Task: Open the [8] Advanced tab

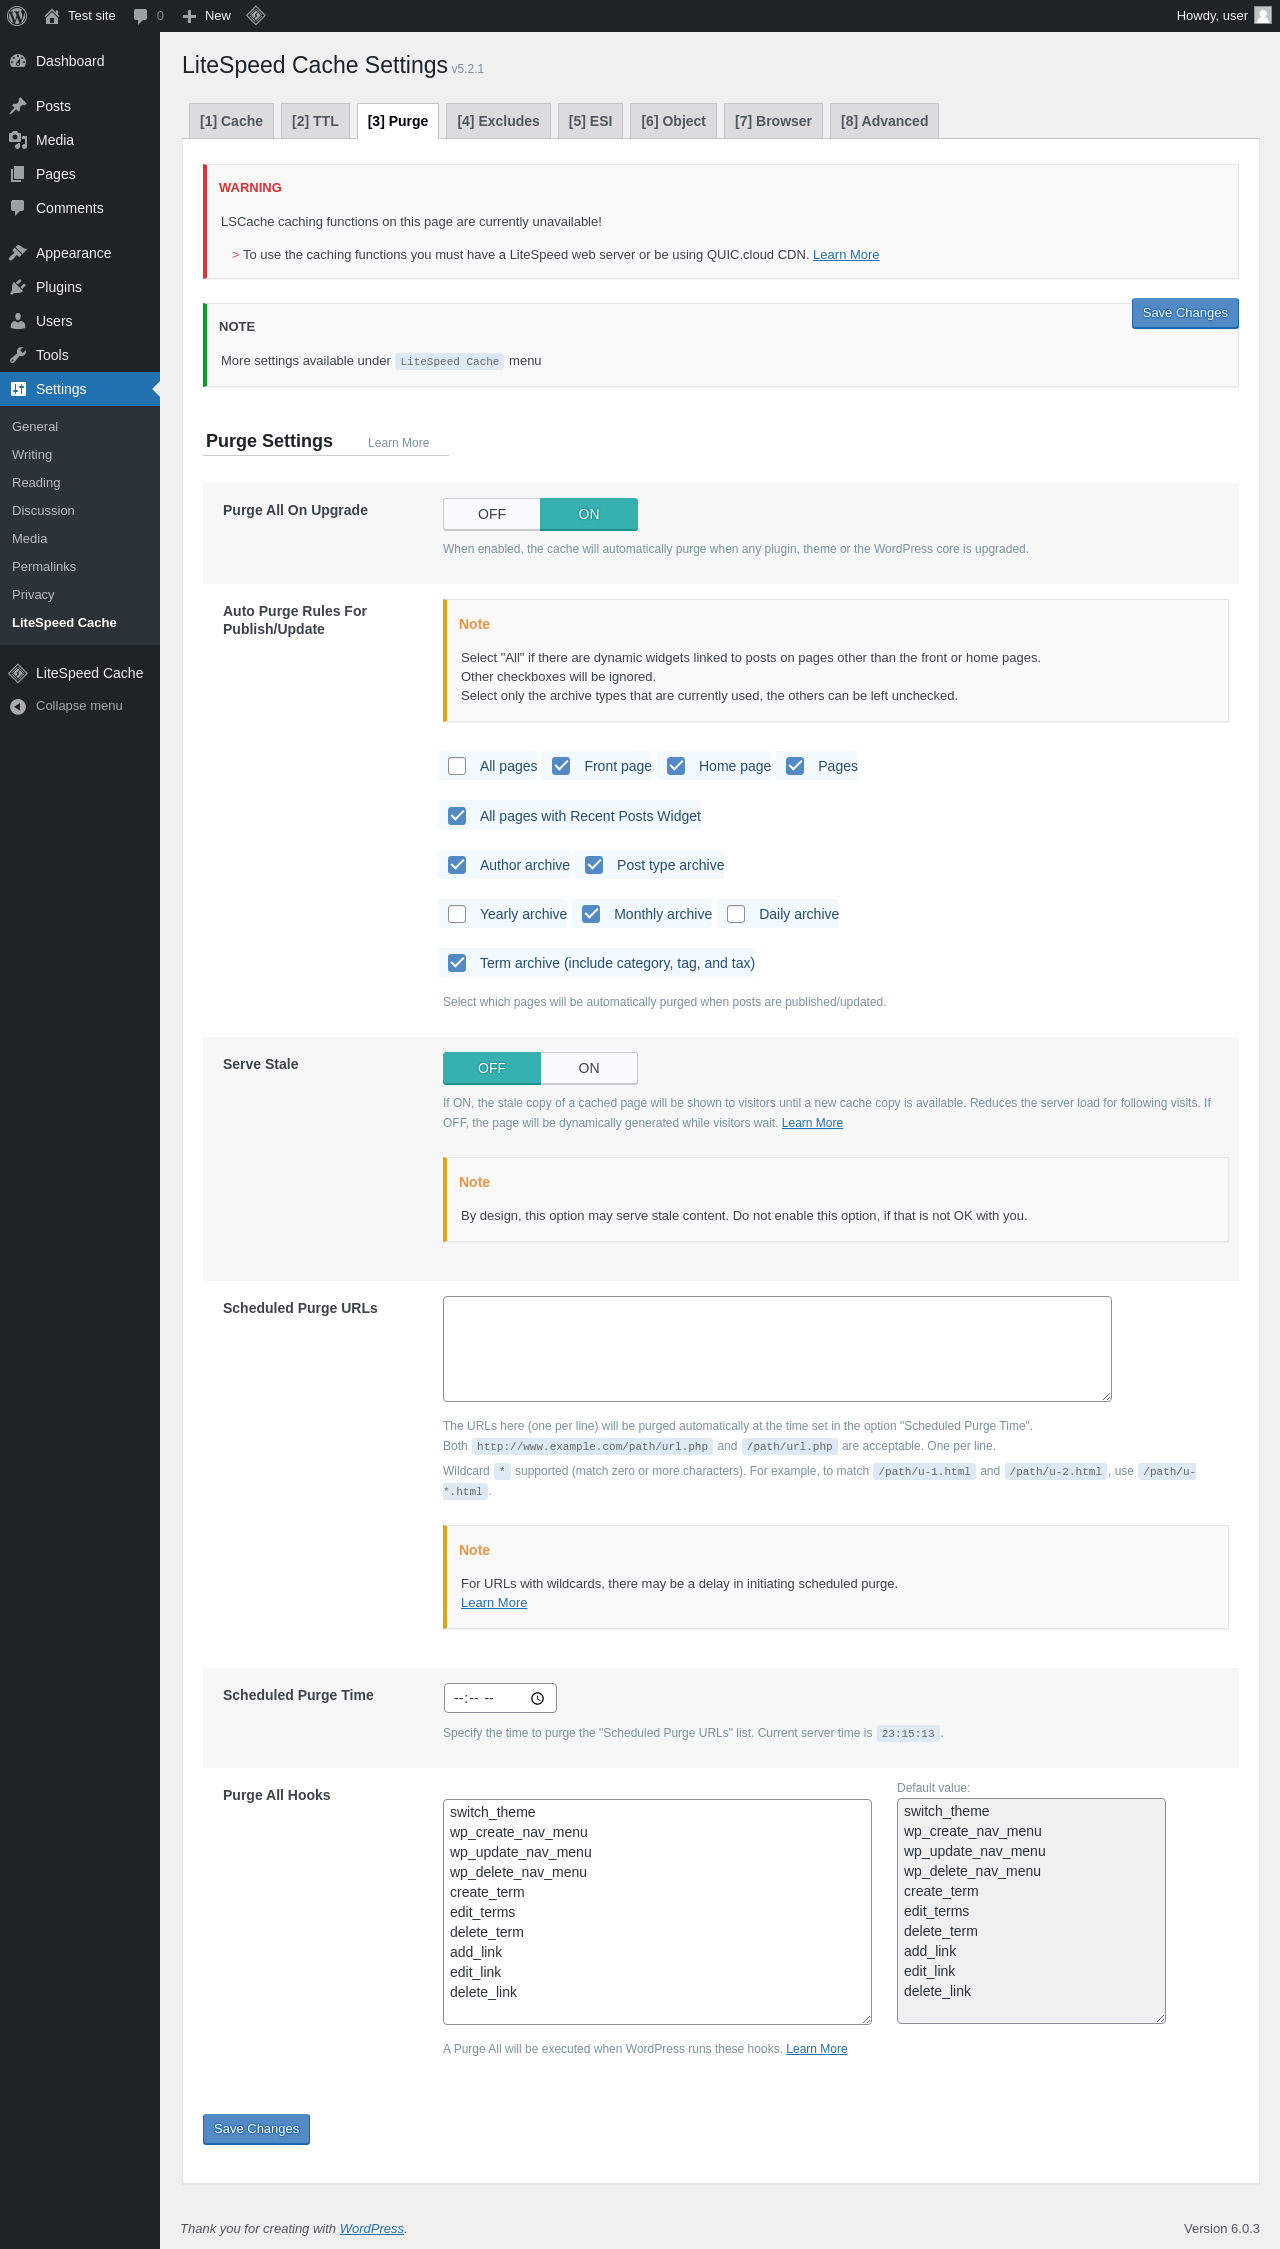Action: pos(884,121)
